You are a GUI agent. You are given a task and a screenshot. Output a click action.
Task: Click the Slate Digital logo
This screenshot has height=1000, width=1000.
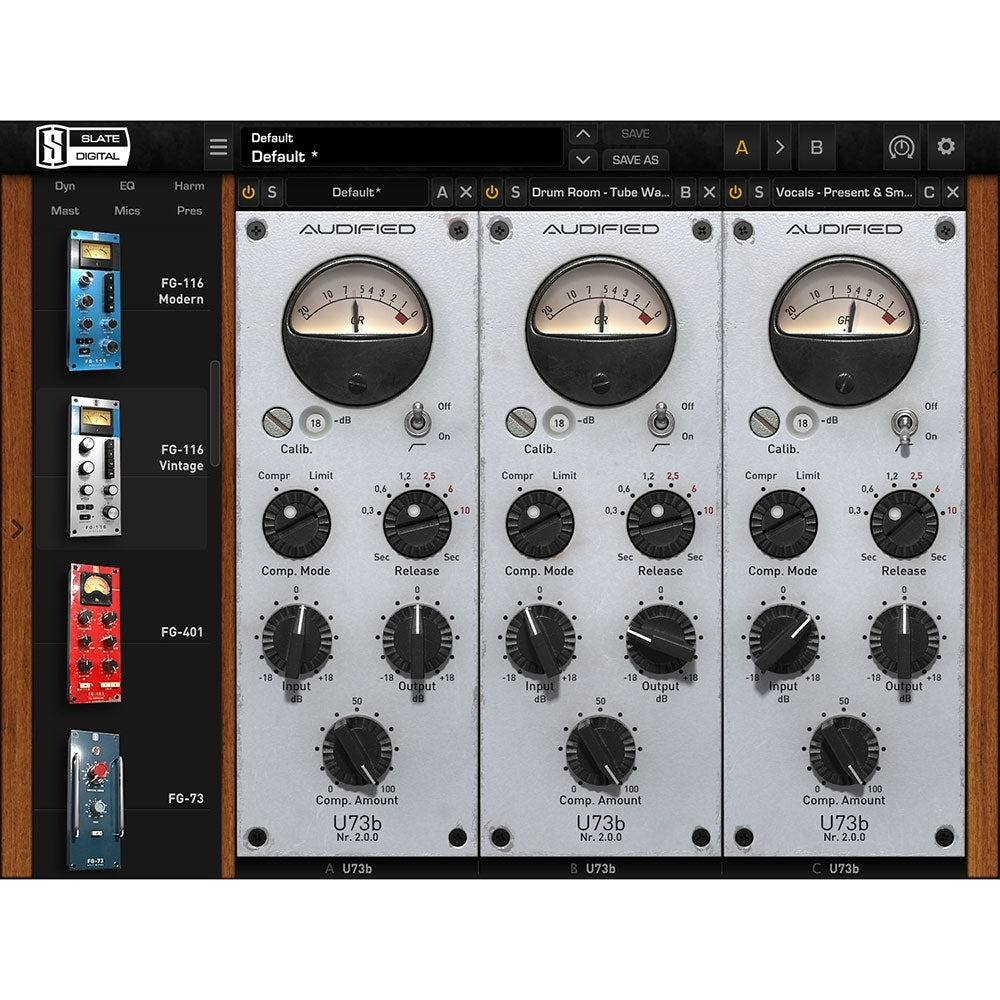pos(83,147)
